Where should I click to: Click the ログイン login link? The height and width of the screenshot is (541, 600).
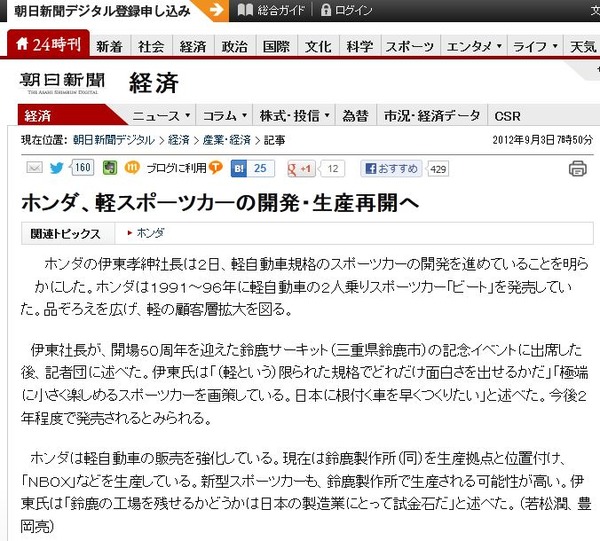346,10
